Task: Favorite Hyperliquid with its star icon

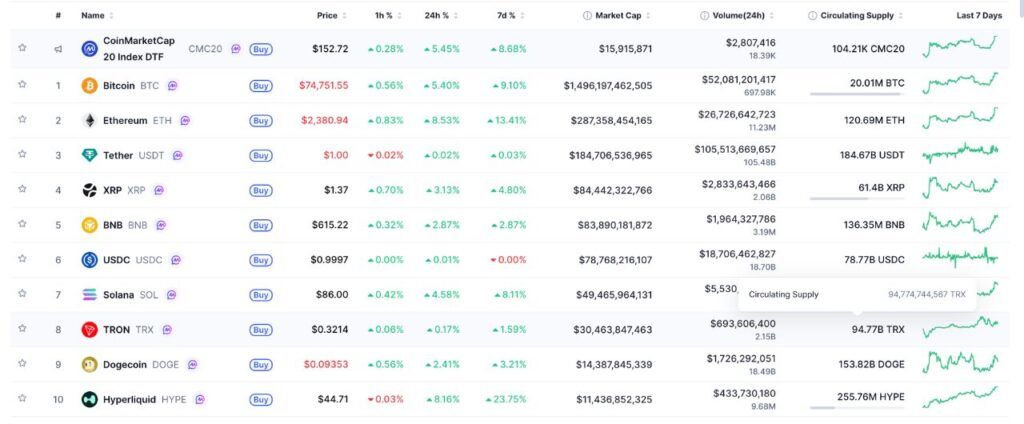Action: [x=22, y=399]
